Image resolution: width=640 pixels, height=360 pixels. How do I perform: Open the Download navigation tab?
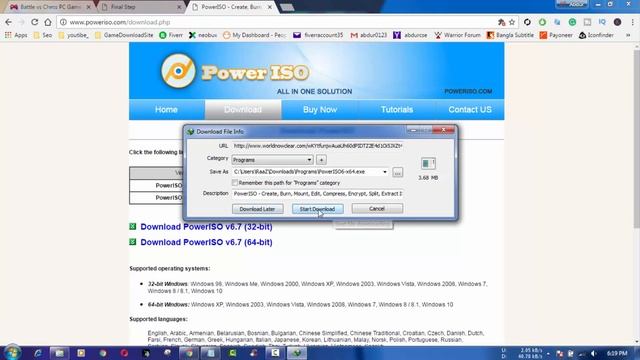click(243, 109)
